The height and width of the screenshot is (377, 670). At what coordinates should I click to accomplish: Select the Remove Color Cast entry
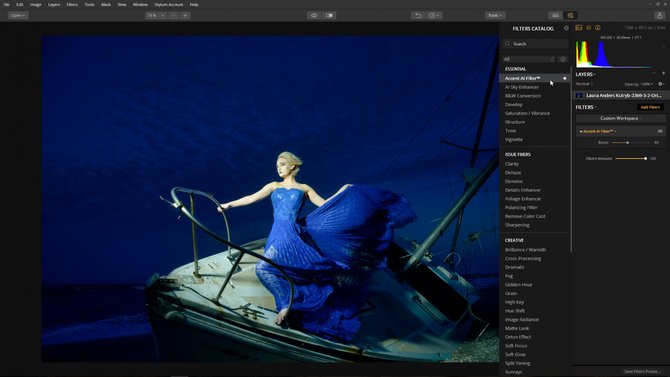[x=525, y=216]
